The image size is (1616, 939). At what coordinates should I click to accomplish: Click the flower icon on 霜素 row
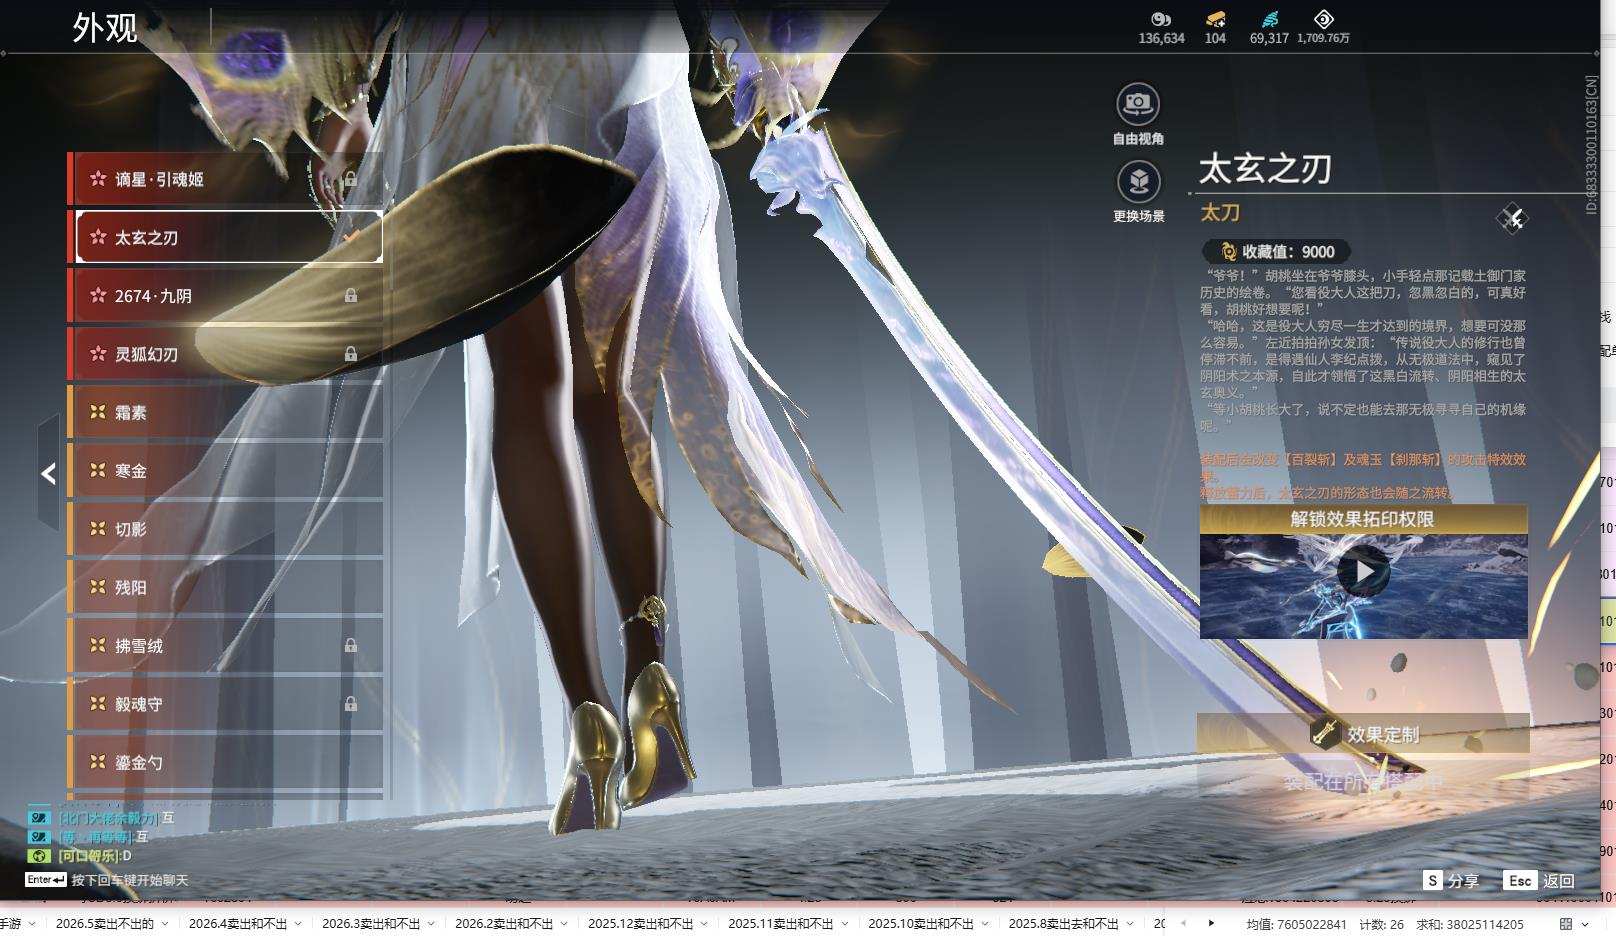point(98,412)
